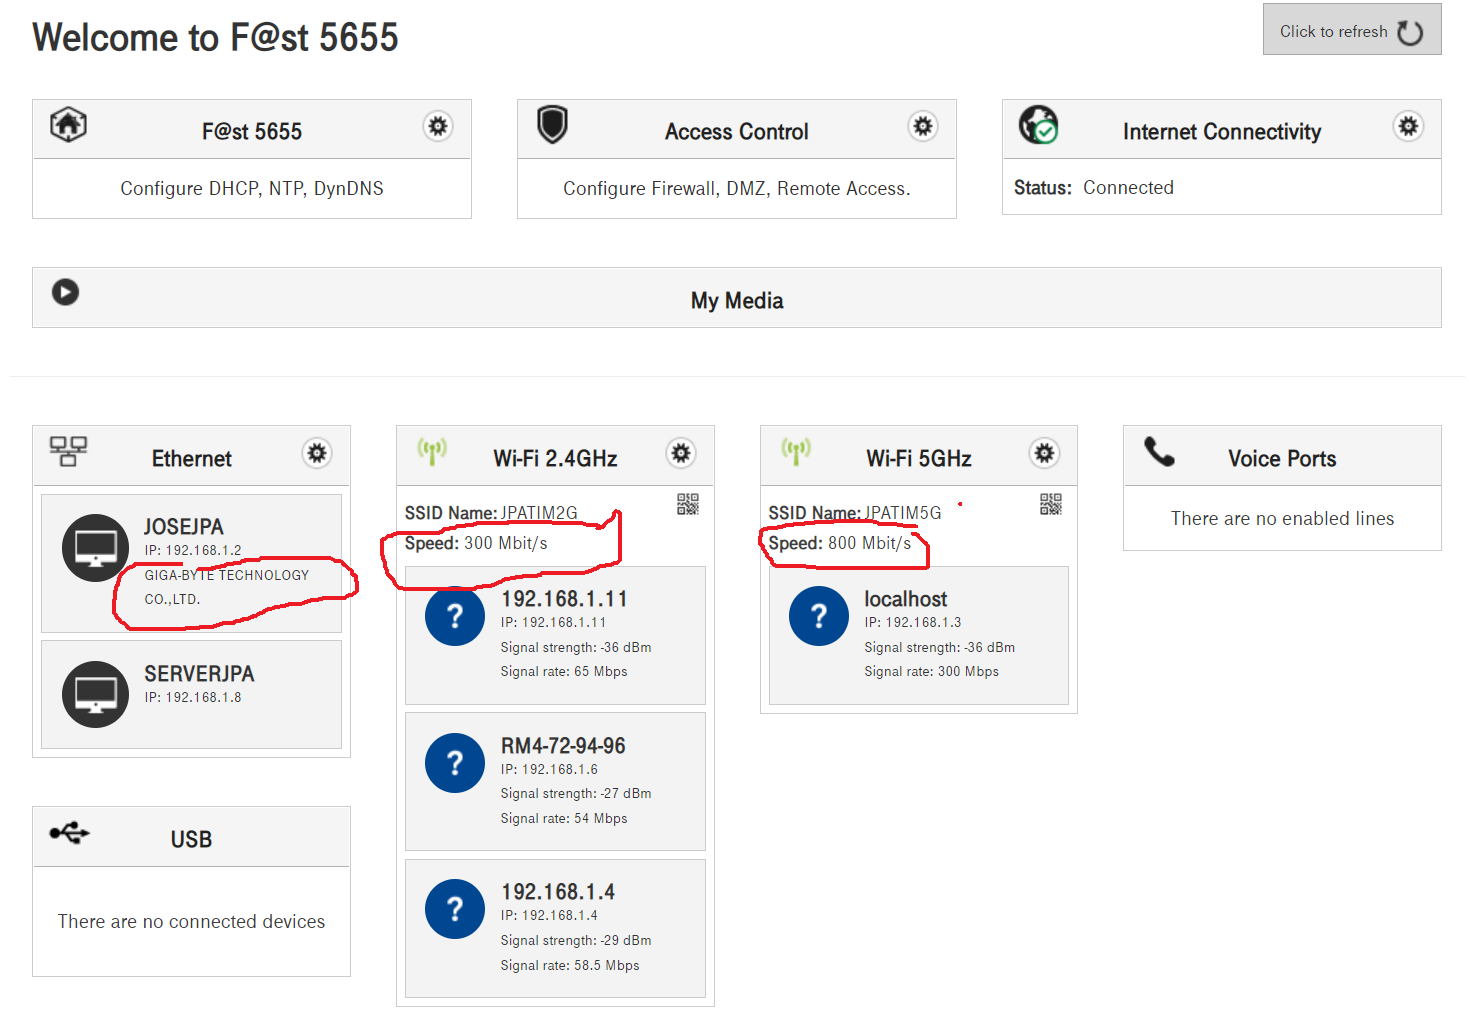Click the 192.168.1.11 device heading
Screen dimensions: 1469x1031
click(564, 599)
